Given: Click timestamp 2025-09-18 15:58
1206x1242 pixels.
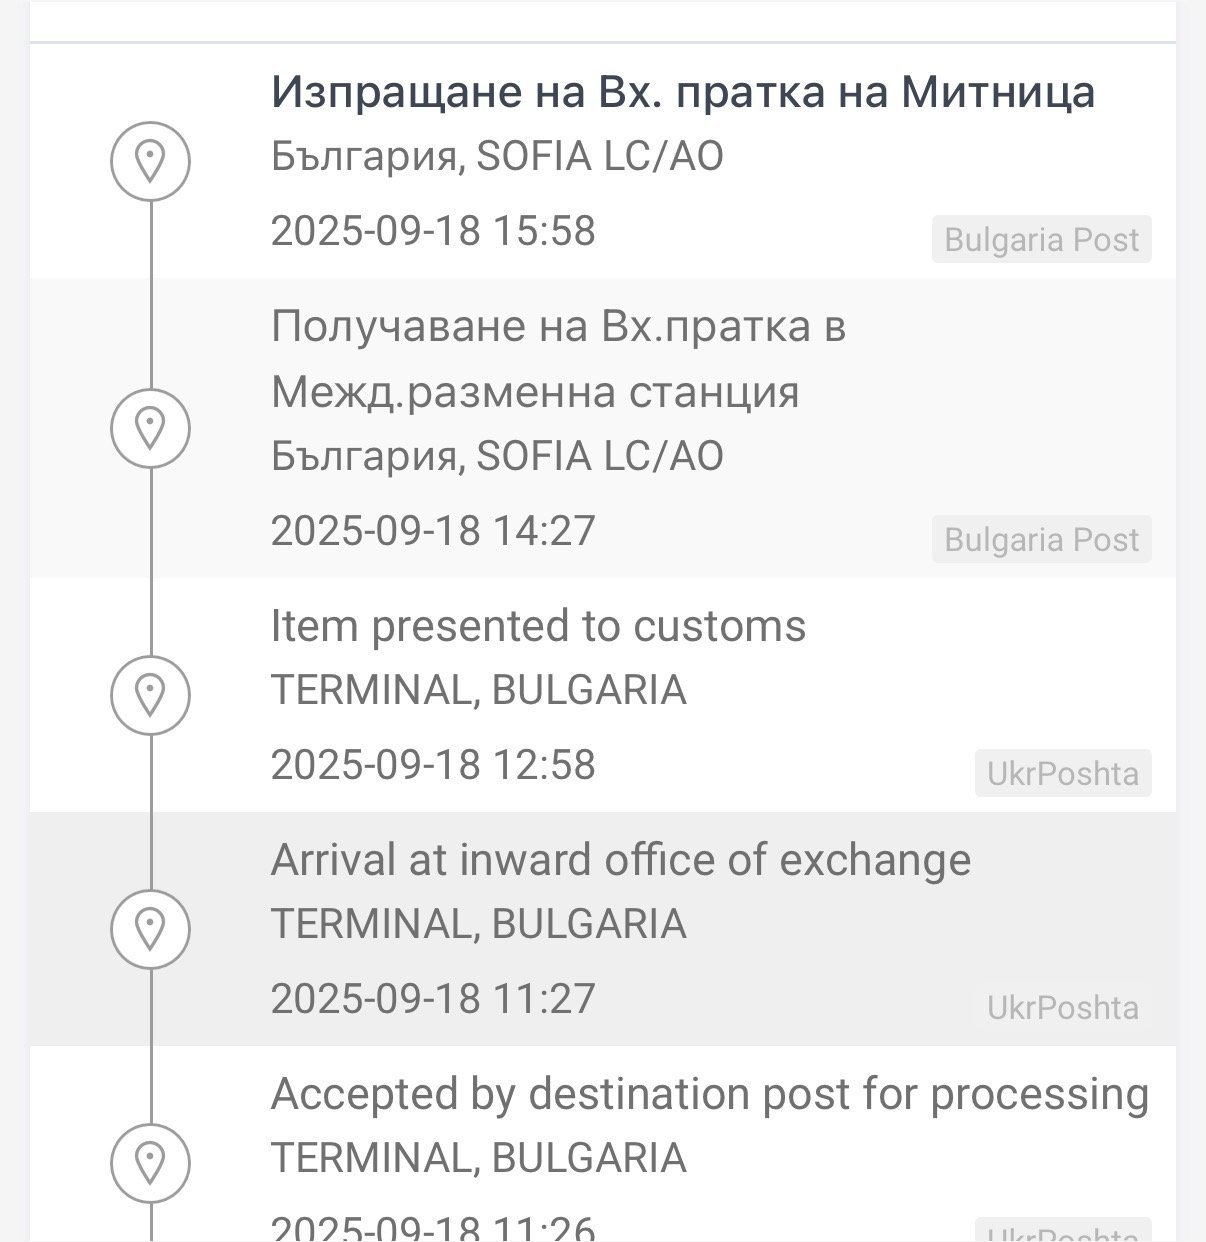Looking at the screenshot, I should click(433, 231).
